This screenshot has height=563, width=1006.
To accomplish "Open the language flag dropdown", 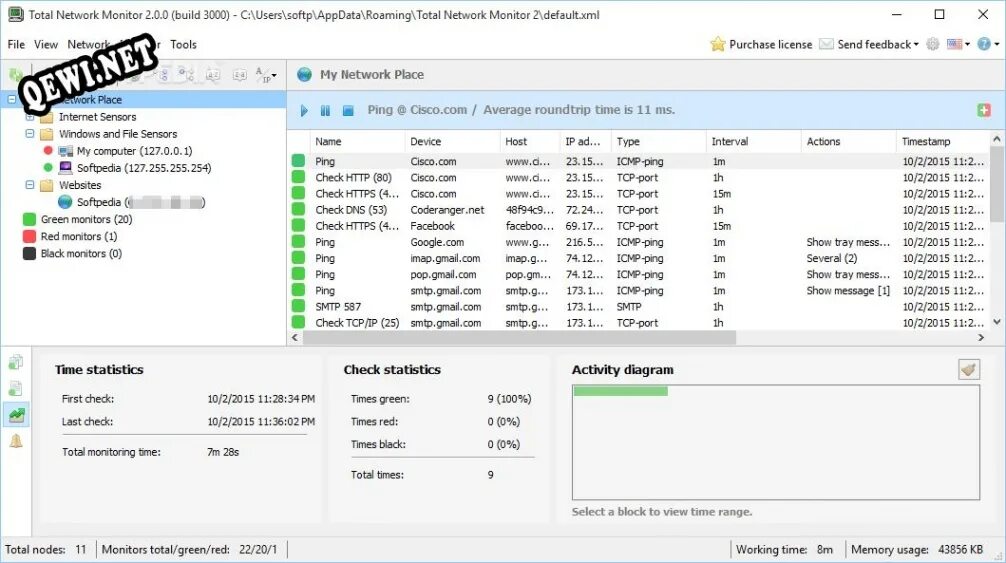I will pos(959,44).
